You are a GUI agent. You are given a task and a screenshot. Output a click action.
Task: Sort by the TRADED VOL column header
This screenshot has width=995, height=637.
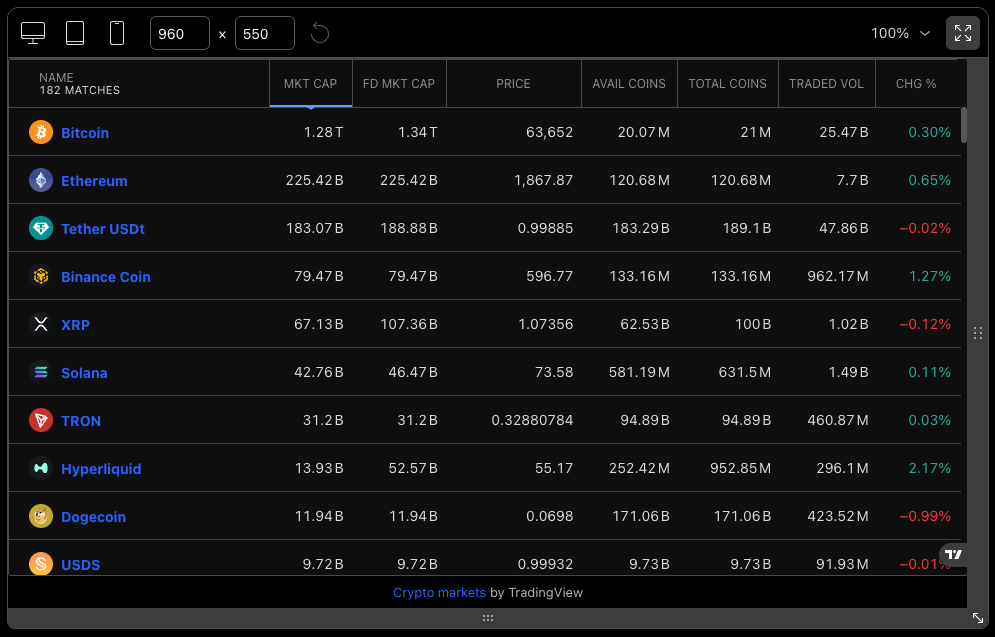coord(826,83)
